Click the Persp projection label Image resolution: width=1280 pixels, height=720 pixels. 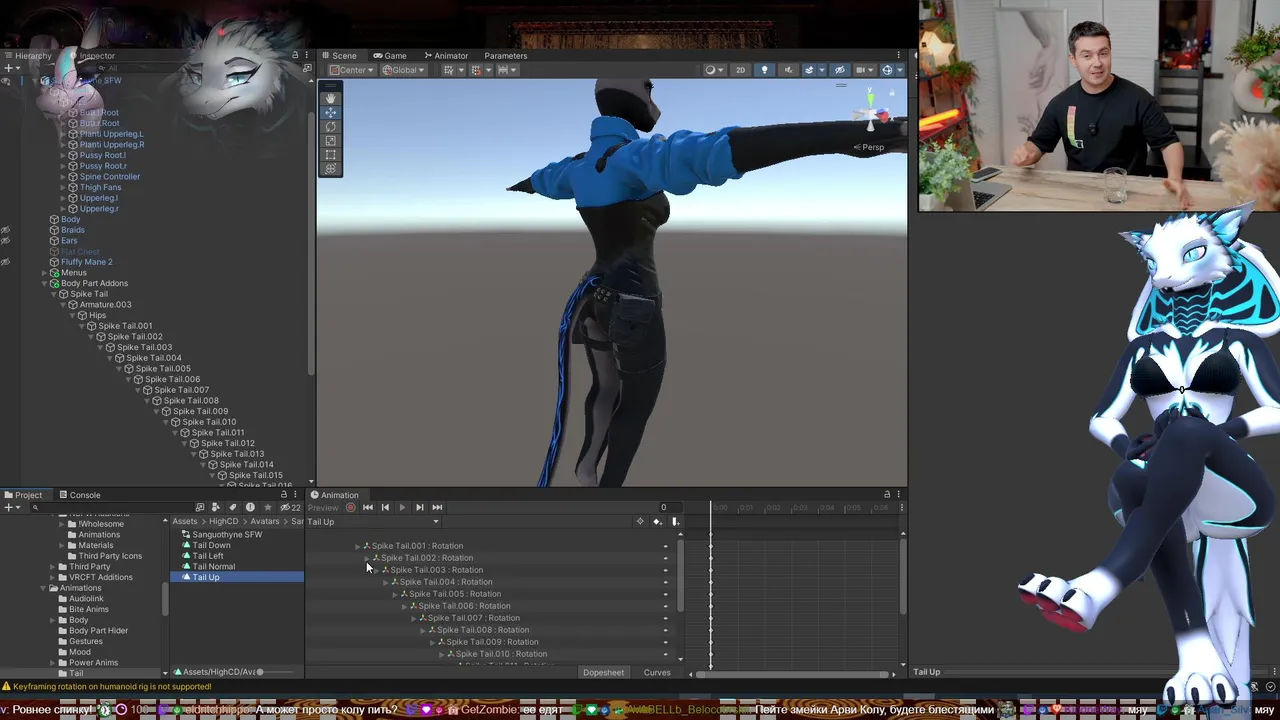coord(870,147)
